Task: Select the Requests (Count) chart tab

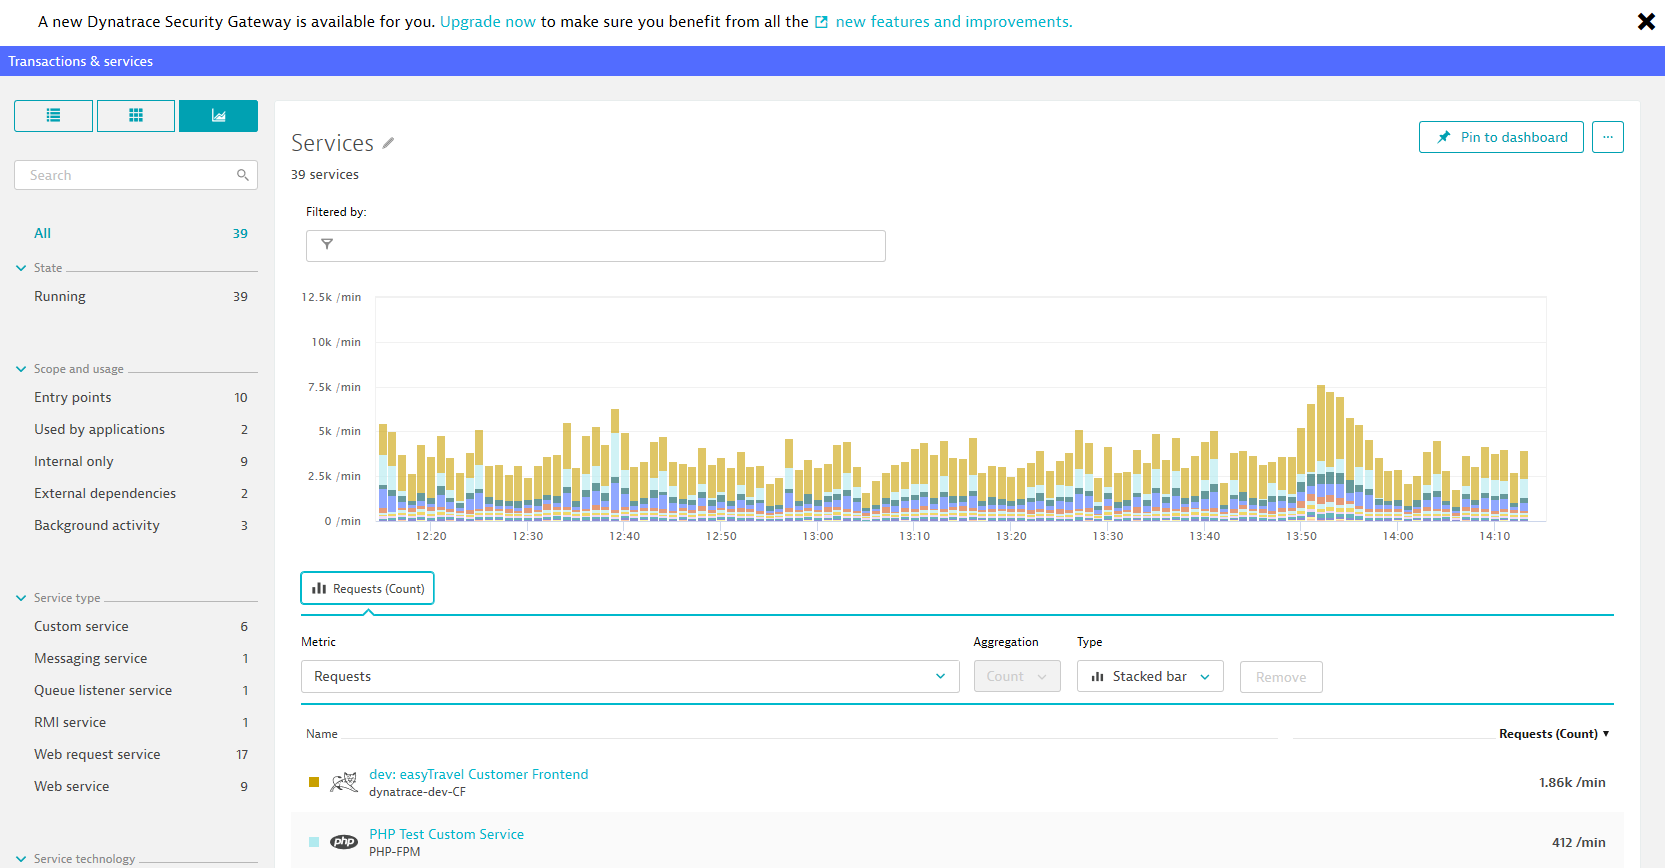Action: point(367,589)
